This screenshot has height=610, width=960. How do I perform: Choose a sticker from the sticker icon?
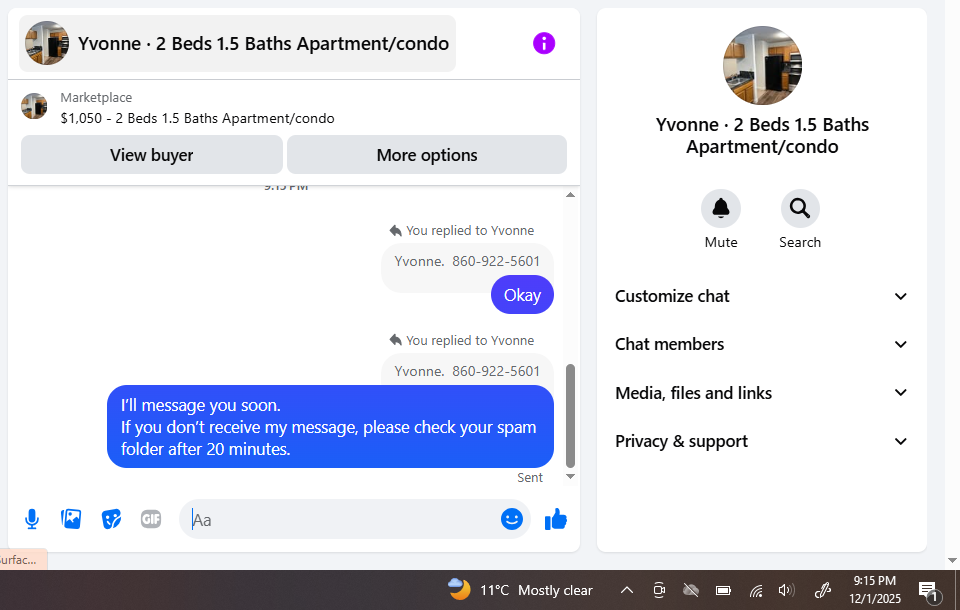[111, 519]
